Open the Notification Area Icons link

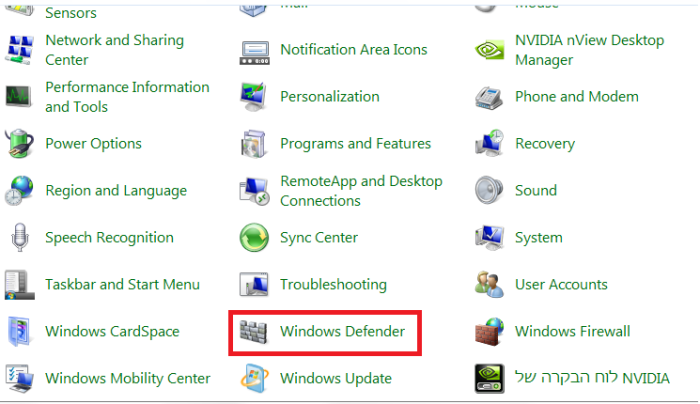point(354,50)
